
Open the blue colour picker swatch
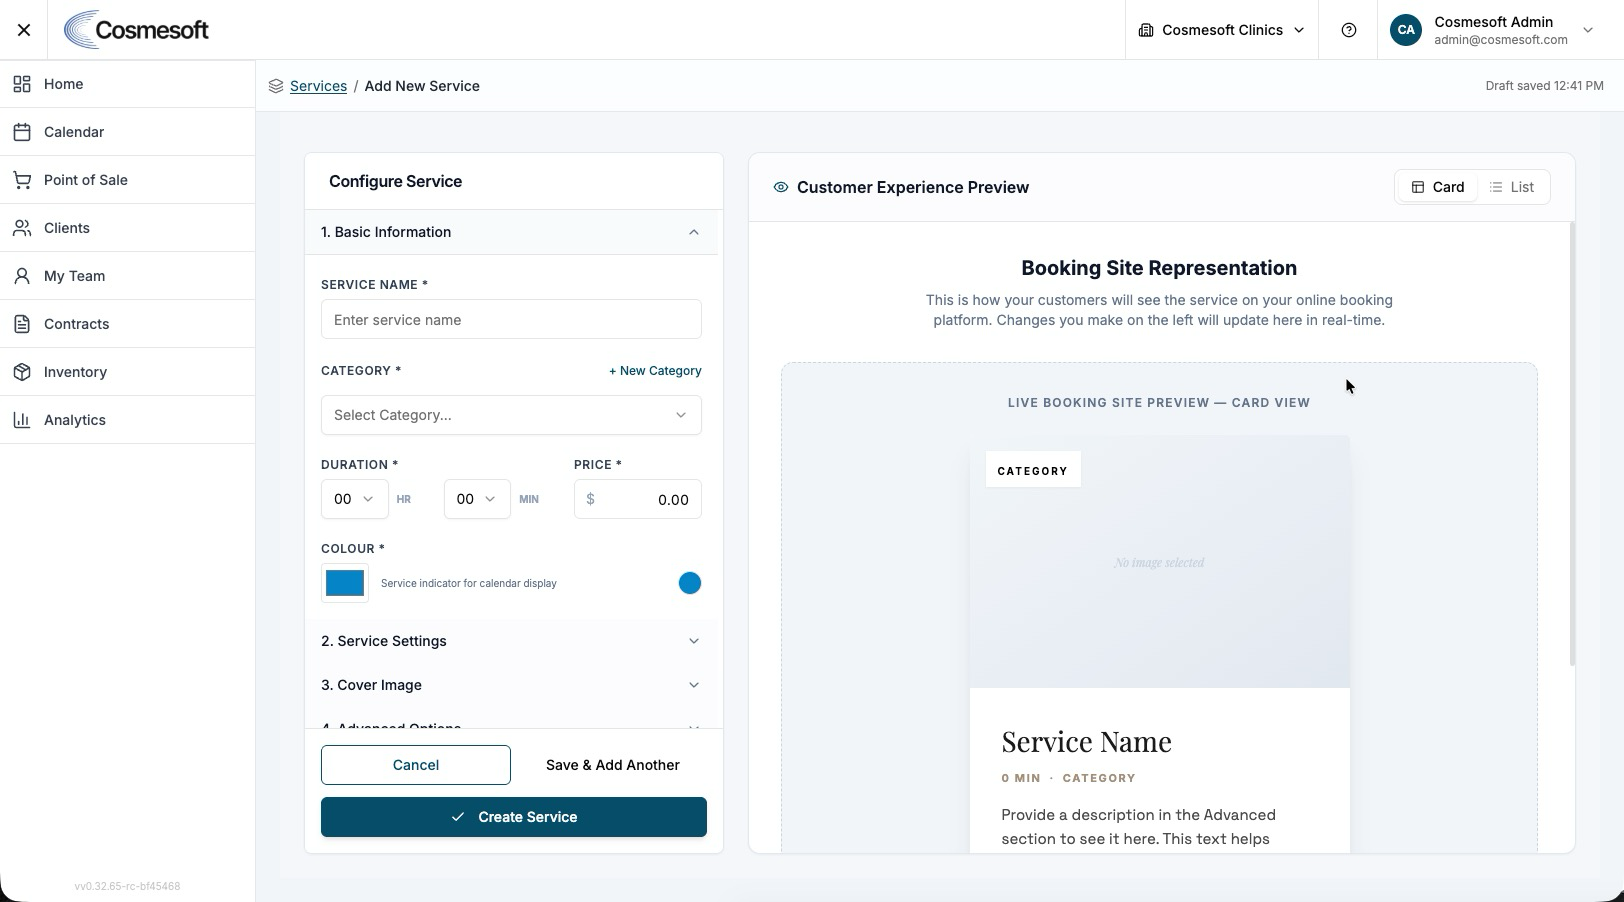tap(345, 583)
